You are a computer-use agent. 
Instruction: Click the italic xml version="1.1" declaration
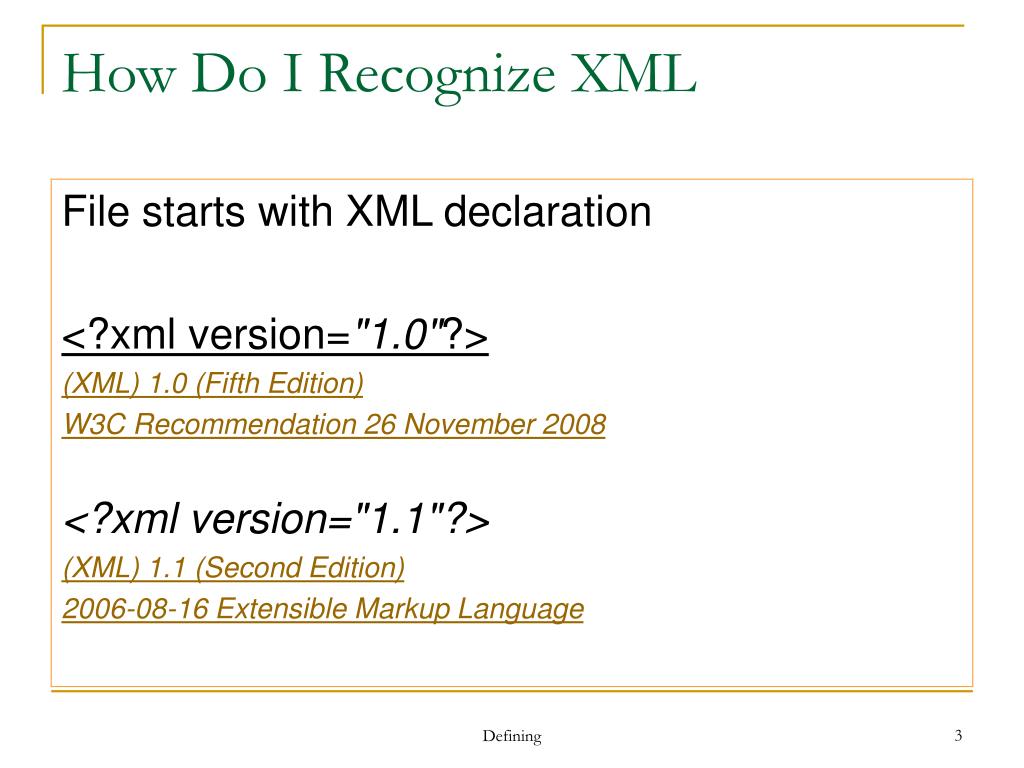276,519
